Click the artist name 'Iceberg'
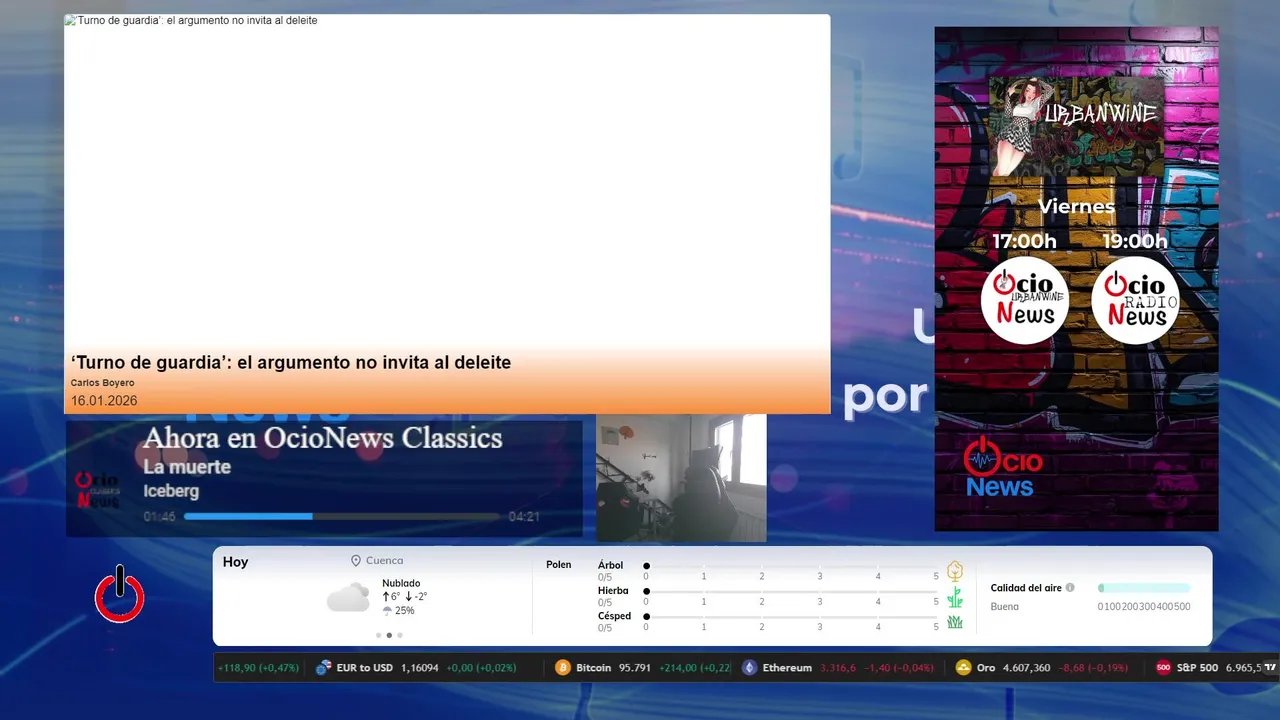This screenshot has width=1280, height=720. point(171,491)
